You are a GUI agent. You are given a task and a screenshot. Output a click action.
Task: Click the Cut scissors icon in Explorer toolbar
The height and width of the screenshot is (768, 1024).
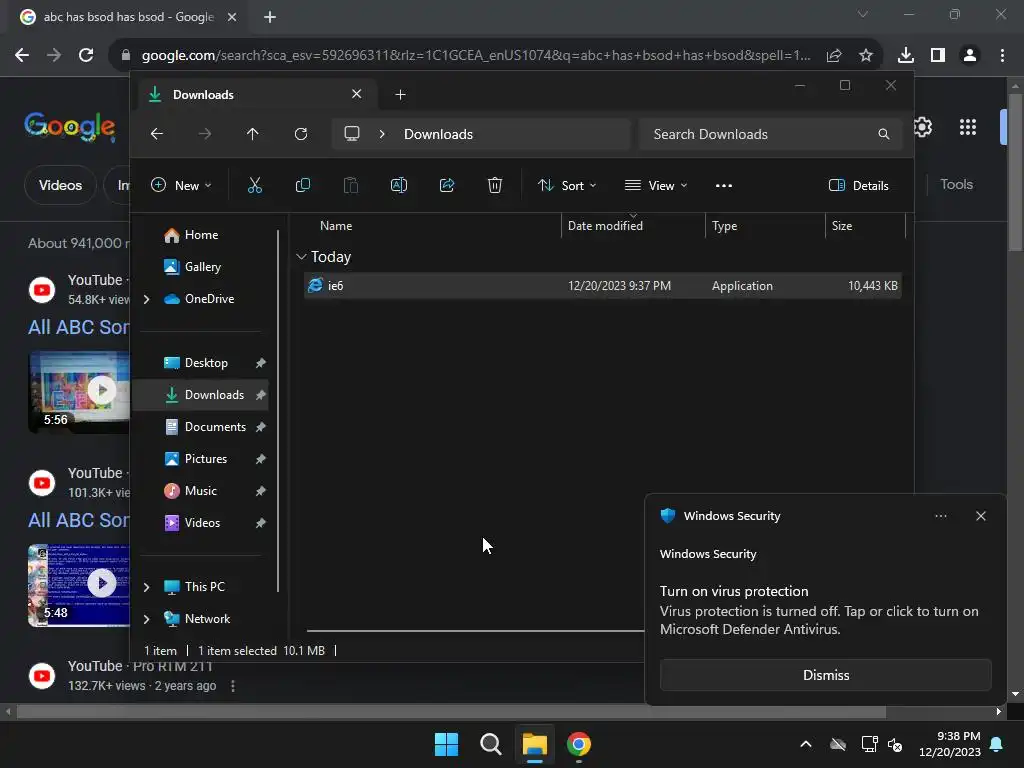255,185
